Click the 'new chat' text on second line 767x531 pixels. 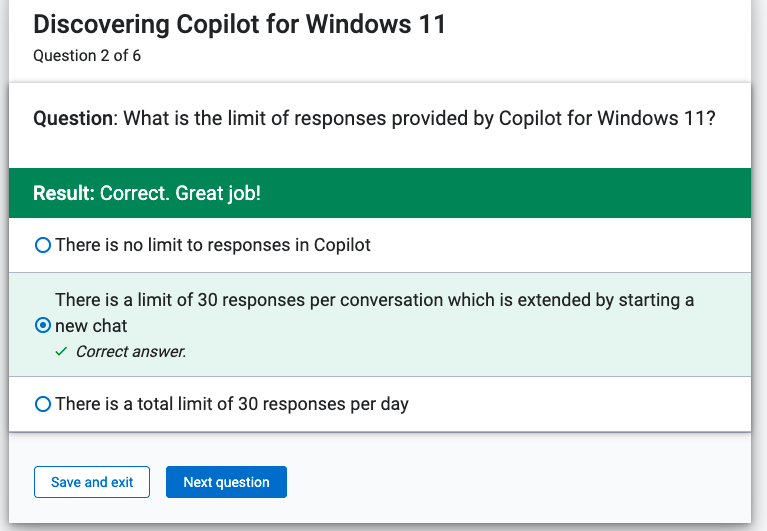click(x=91, y=326)
